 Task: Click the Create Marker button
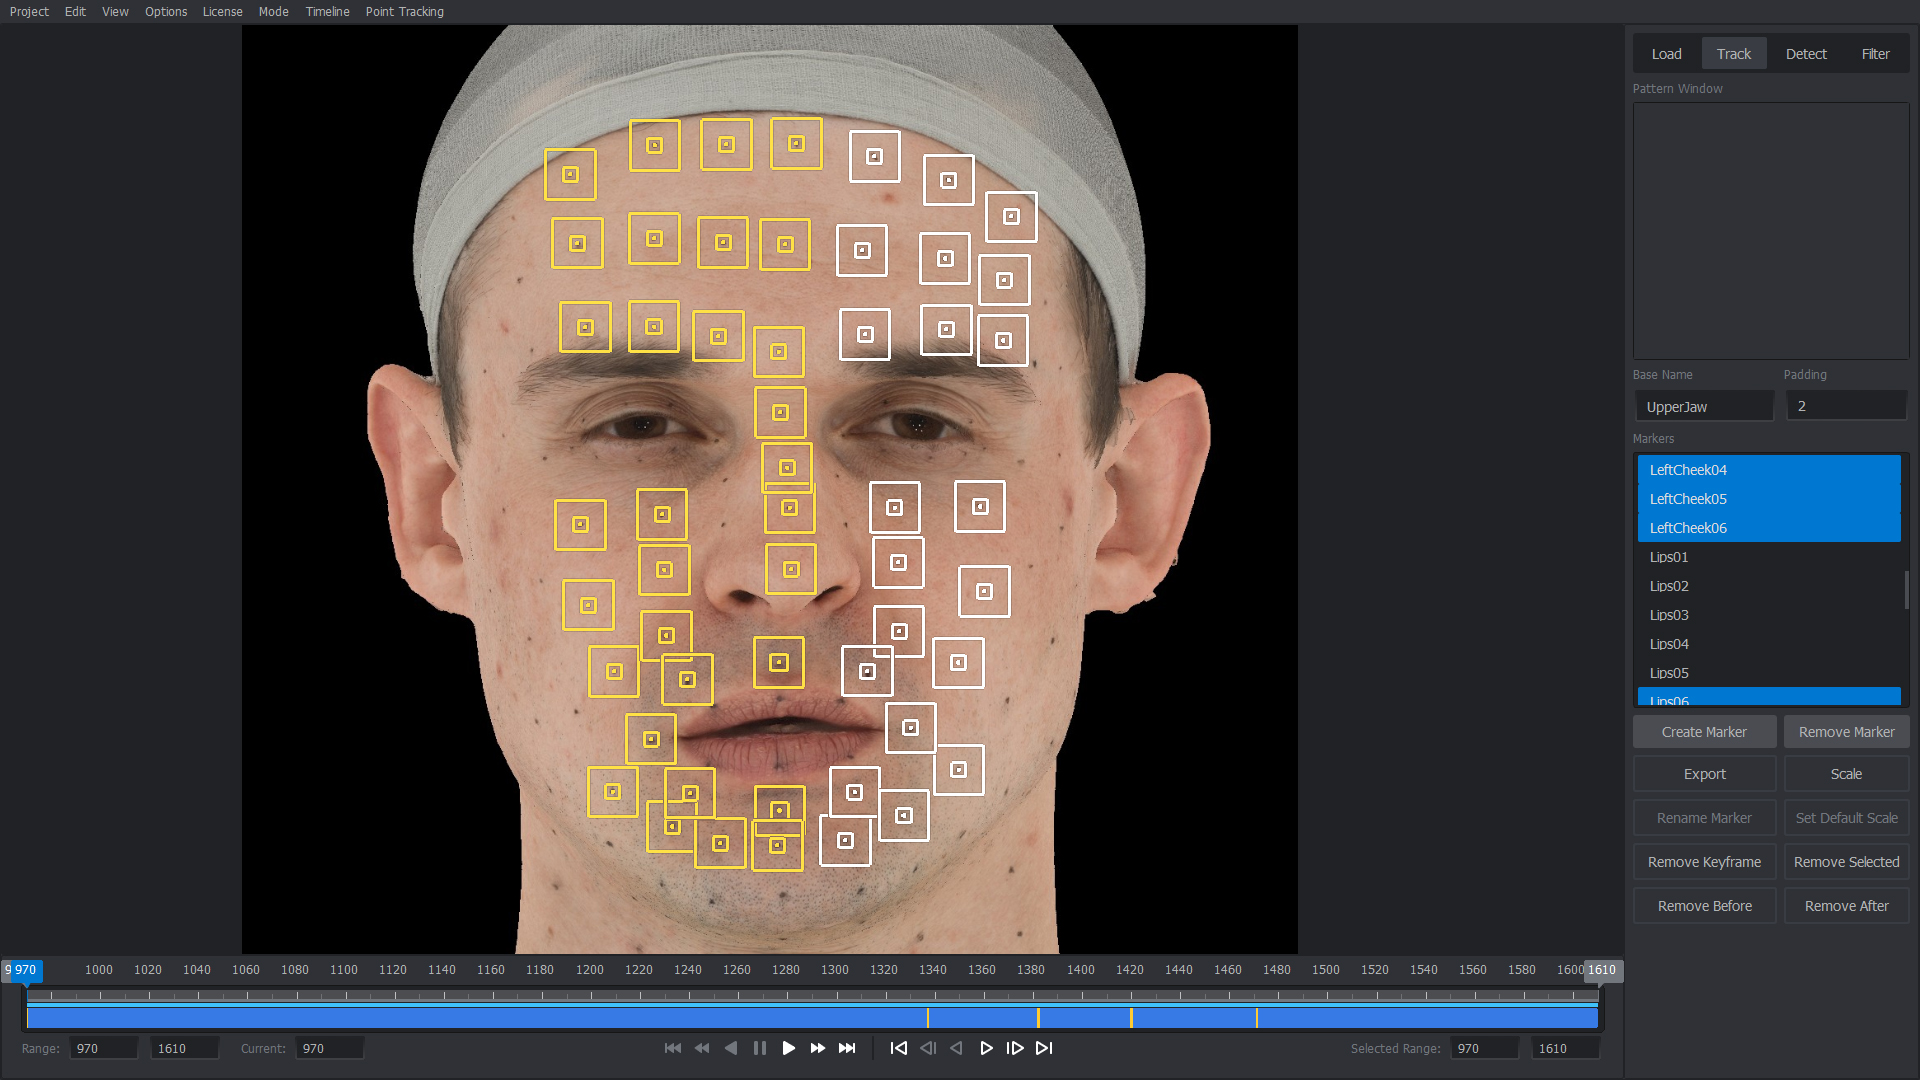tap(1704, 732)
